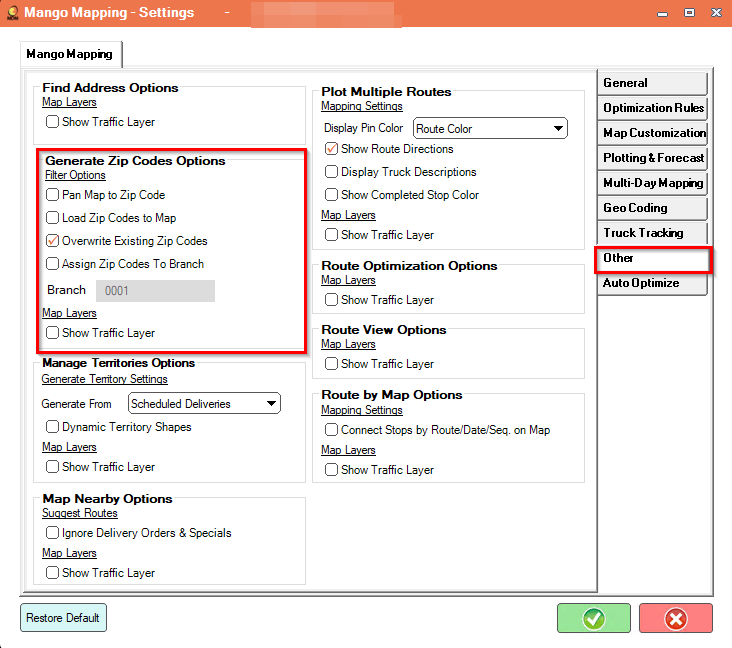
Task: Open the Display Pin Color dropdown
Action: 490,128
